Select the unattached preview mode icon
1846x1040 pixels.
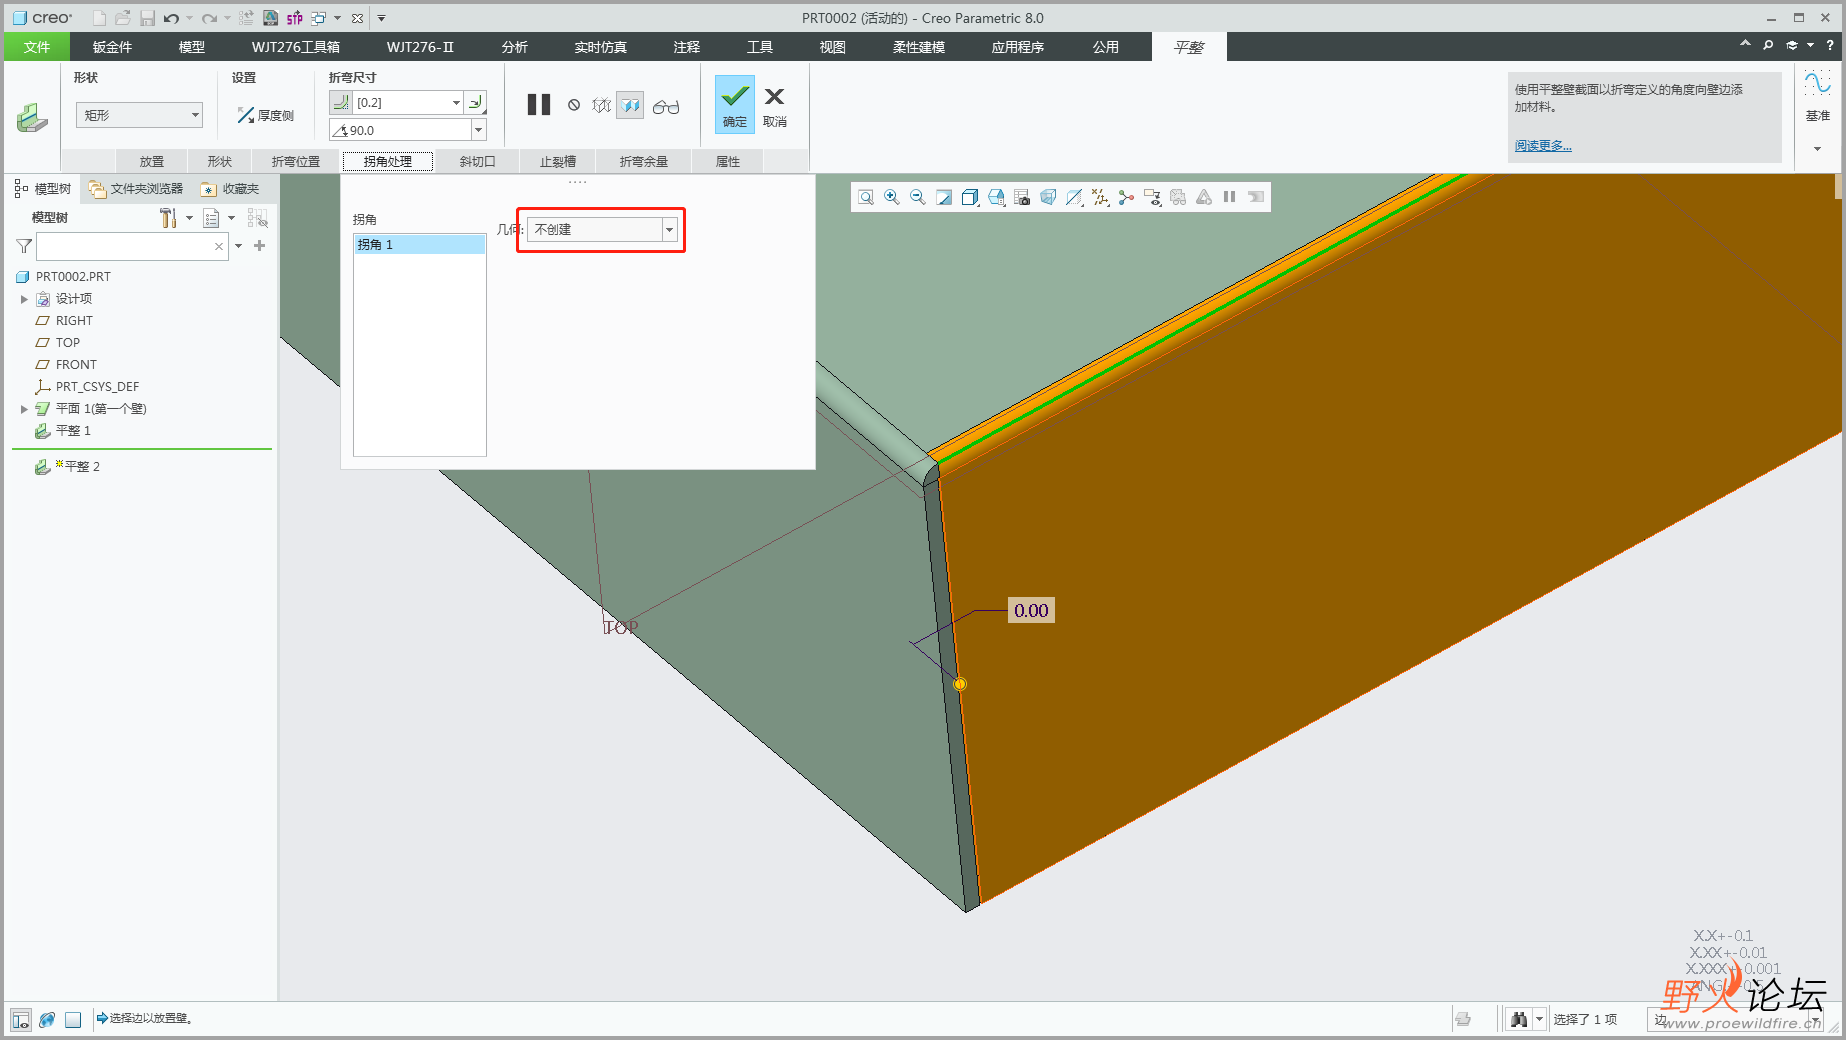[x=601, y=105]
